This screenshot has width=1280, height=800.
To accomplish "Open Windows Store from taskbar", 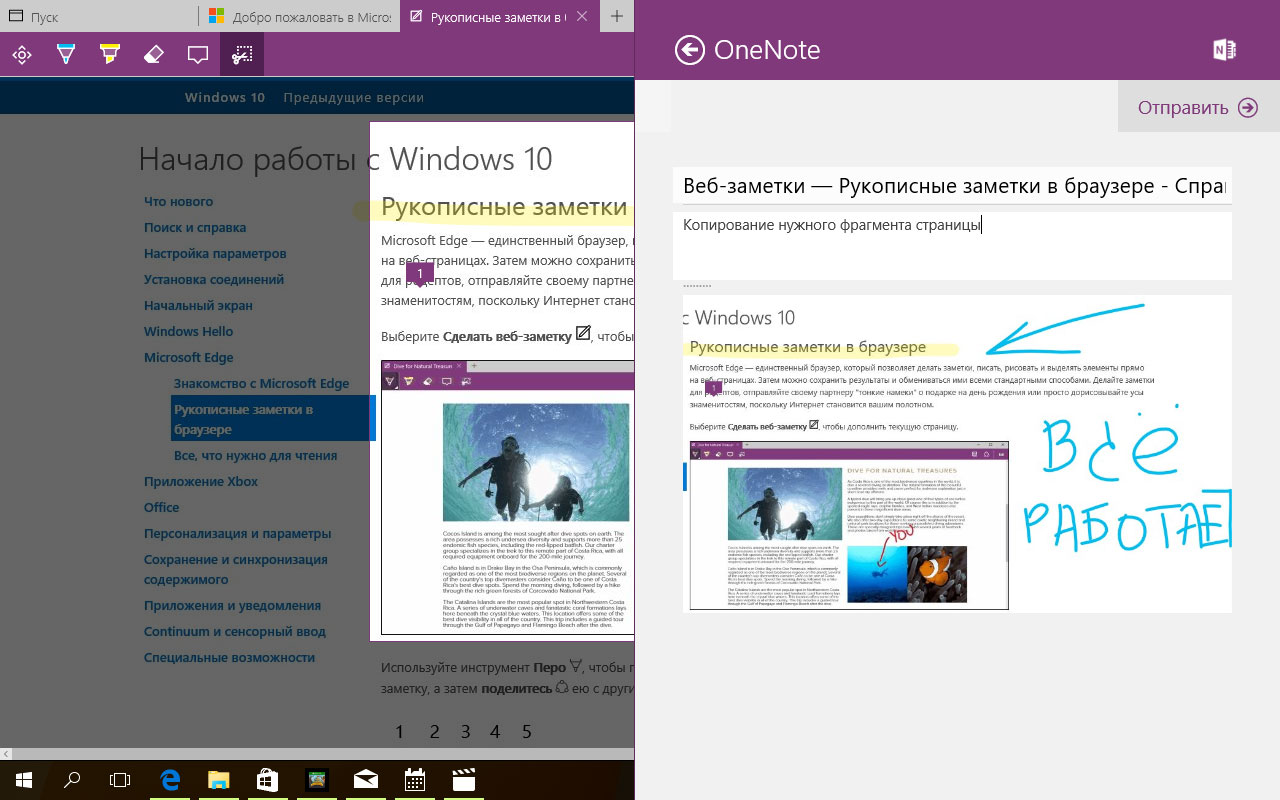I will tap(268, 780).
